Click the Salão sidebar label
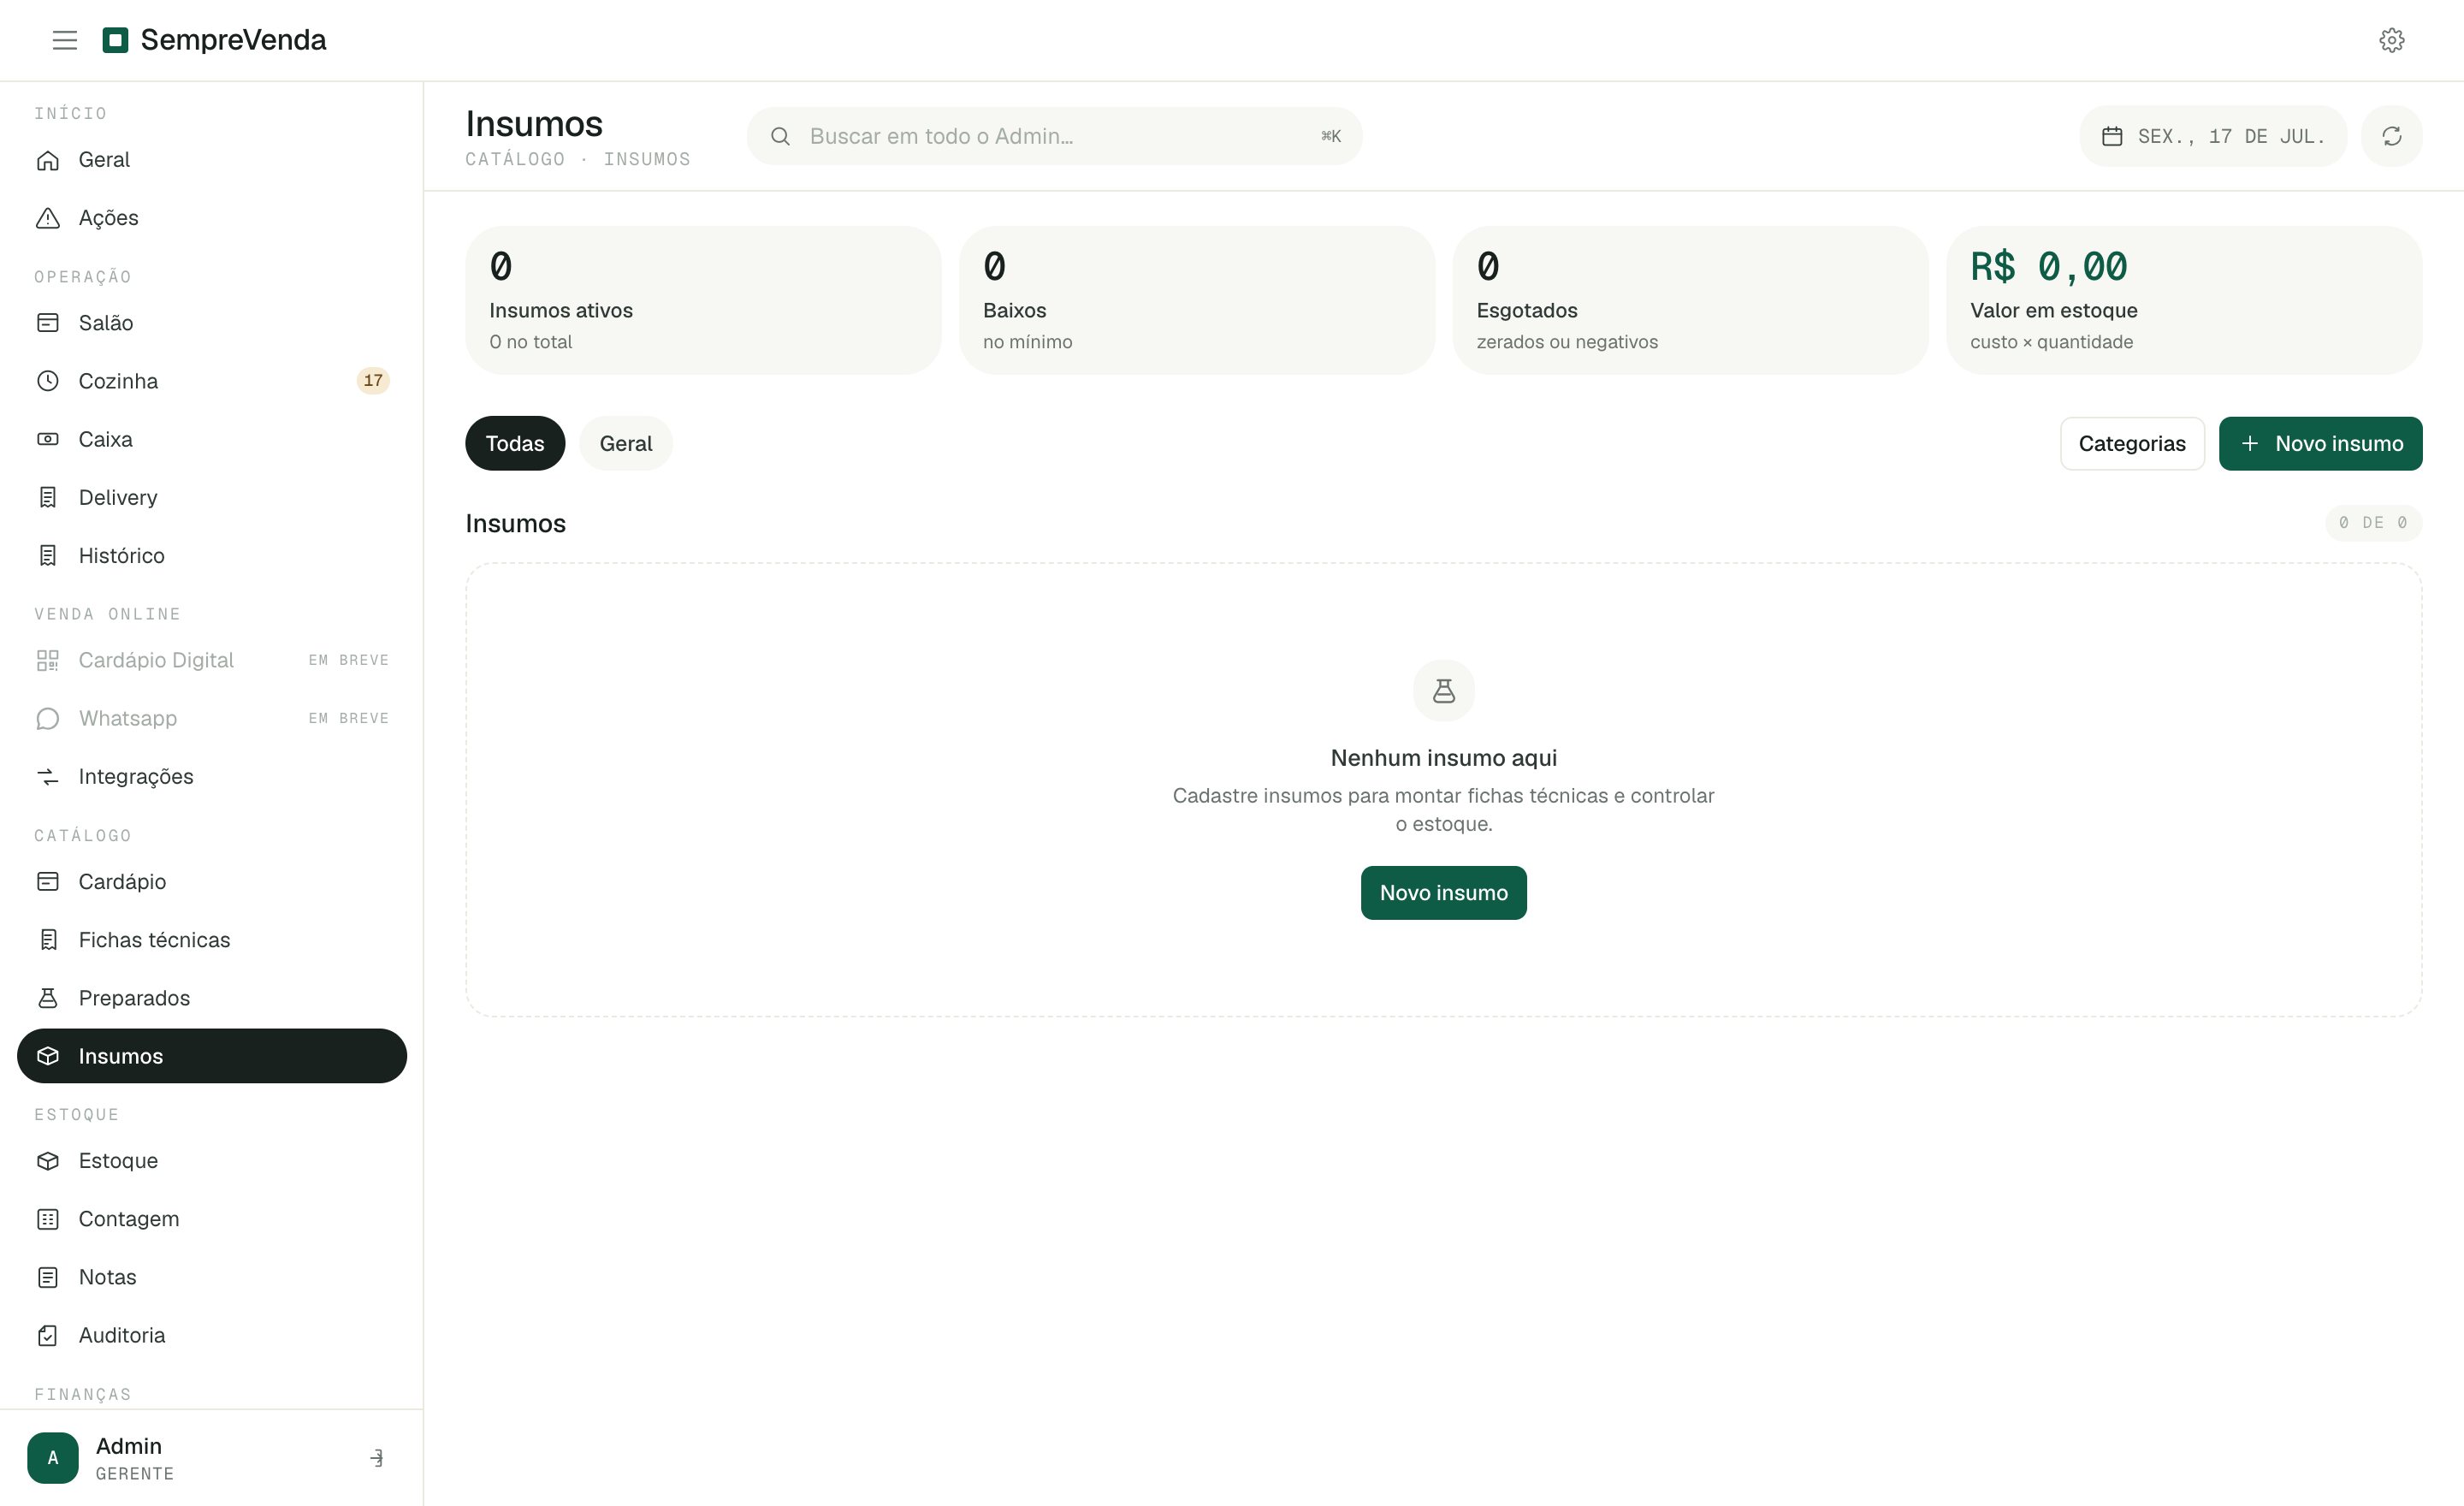 pyautogui.click(x=106, y=323)
